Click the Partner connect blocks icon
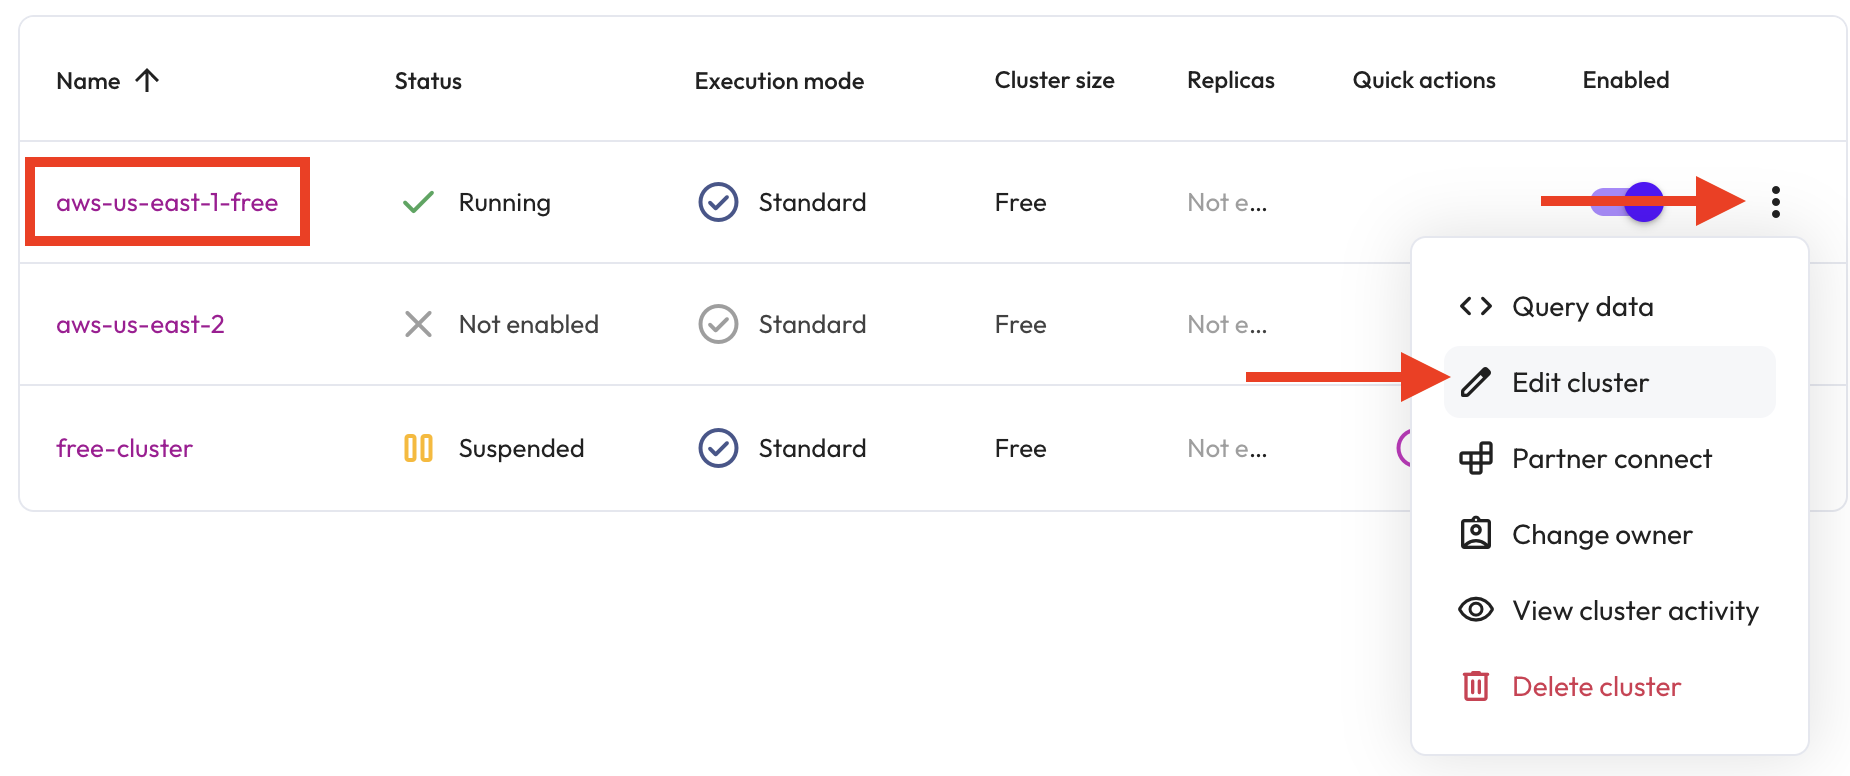 [x=1475, y=458]
